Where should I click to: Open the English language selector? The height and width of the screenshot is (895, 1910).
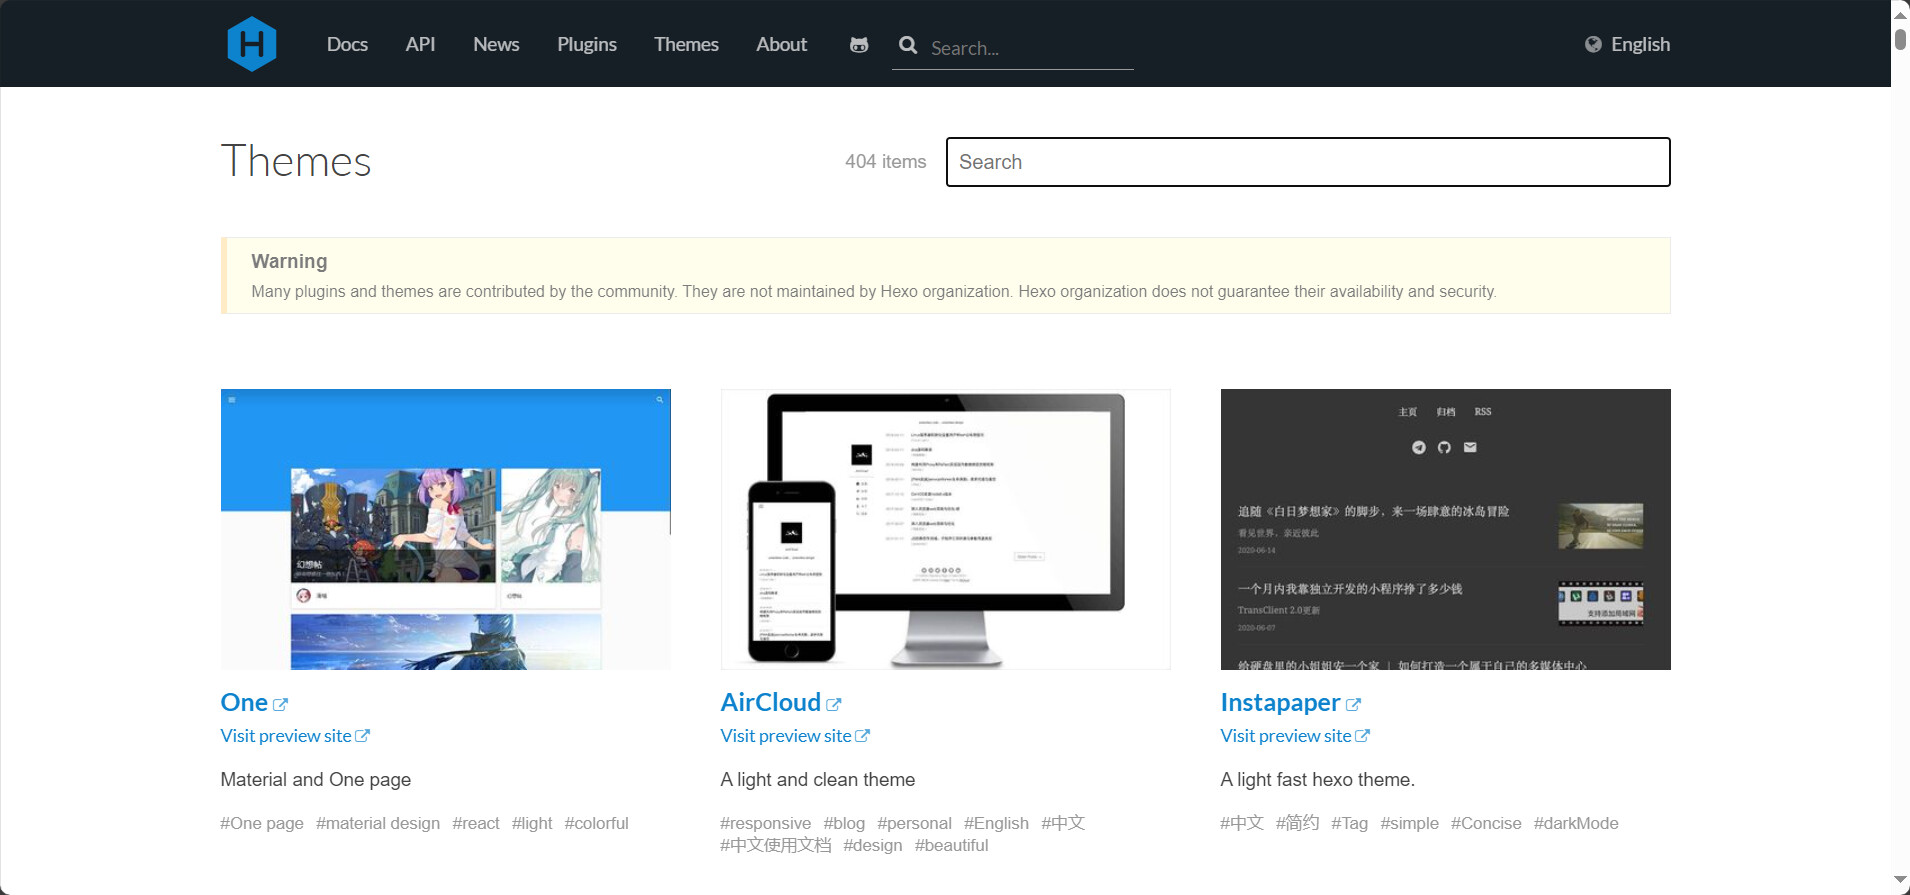[1627, 44]
